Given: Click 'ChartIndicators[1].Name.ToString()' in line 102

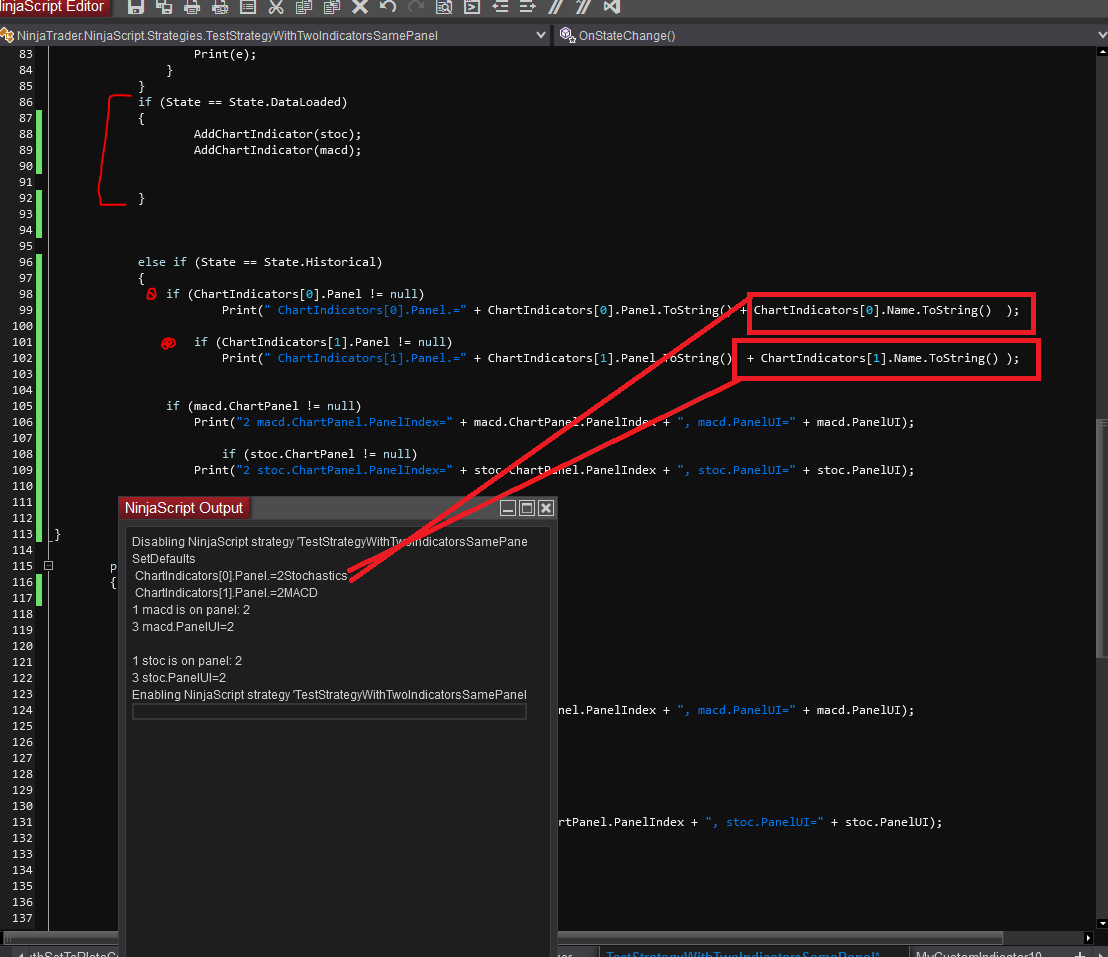Looking at the screenshot, I should coord(879,358).
